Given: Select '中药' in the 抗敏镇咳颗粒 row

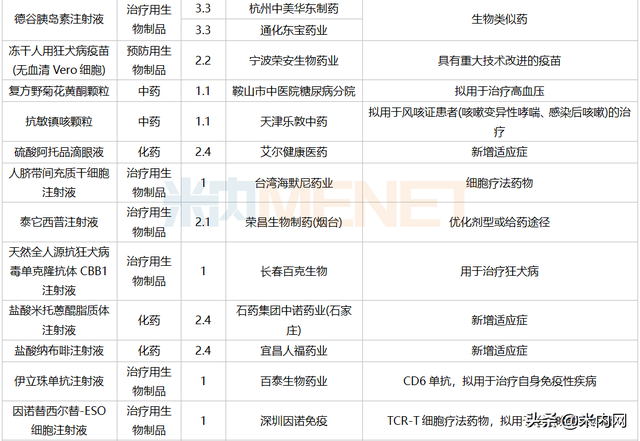Looking at the screenshot, I should (x=149, y=121).
